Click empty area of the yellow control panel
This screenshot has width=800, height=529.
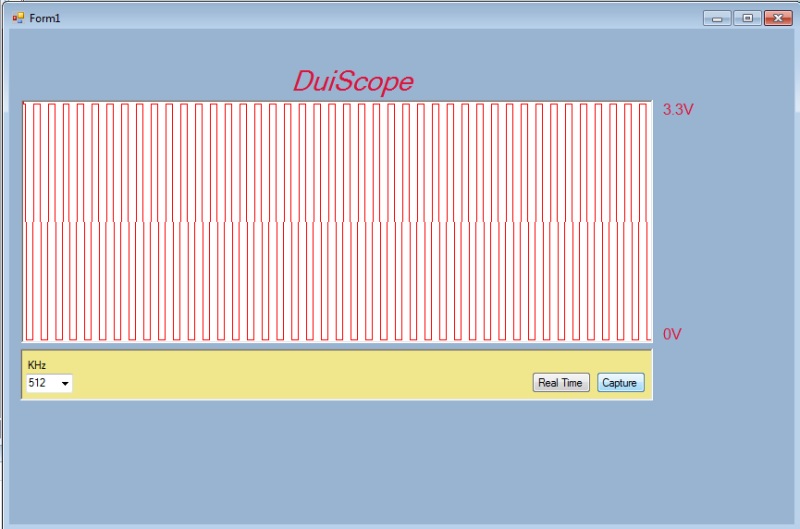click(300, 375)
